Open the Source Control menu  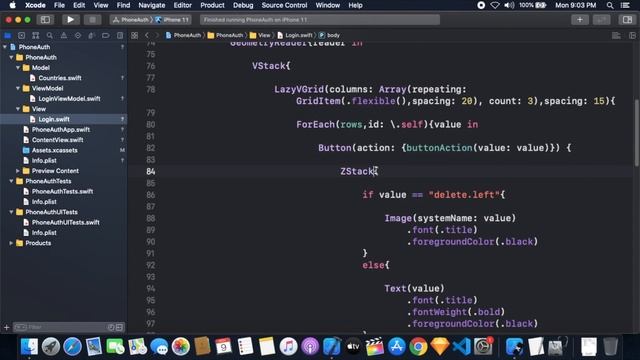(284, 5)
